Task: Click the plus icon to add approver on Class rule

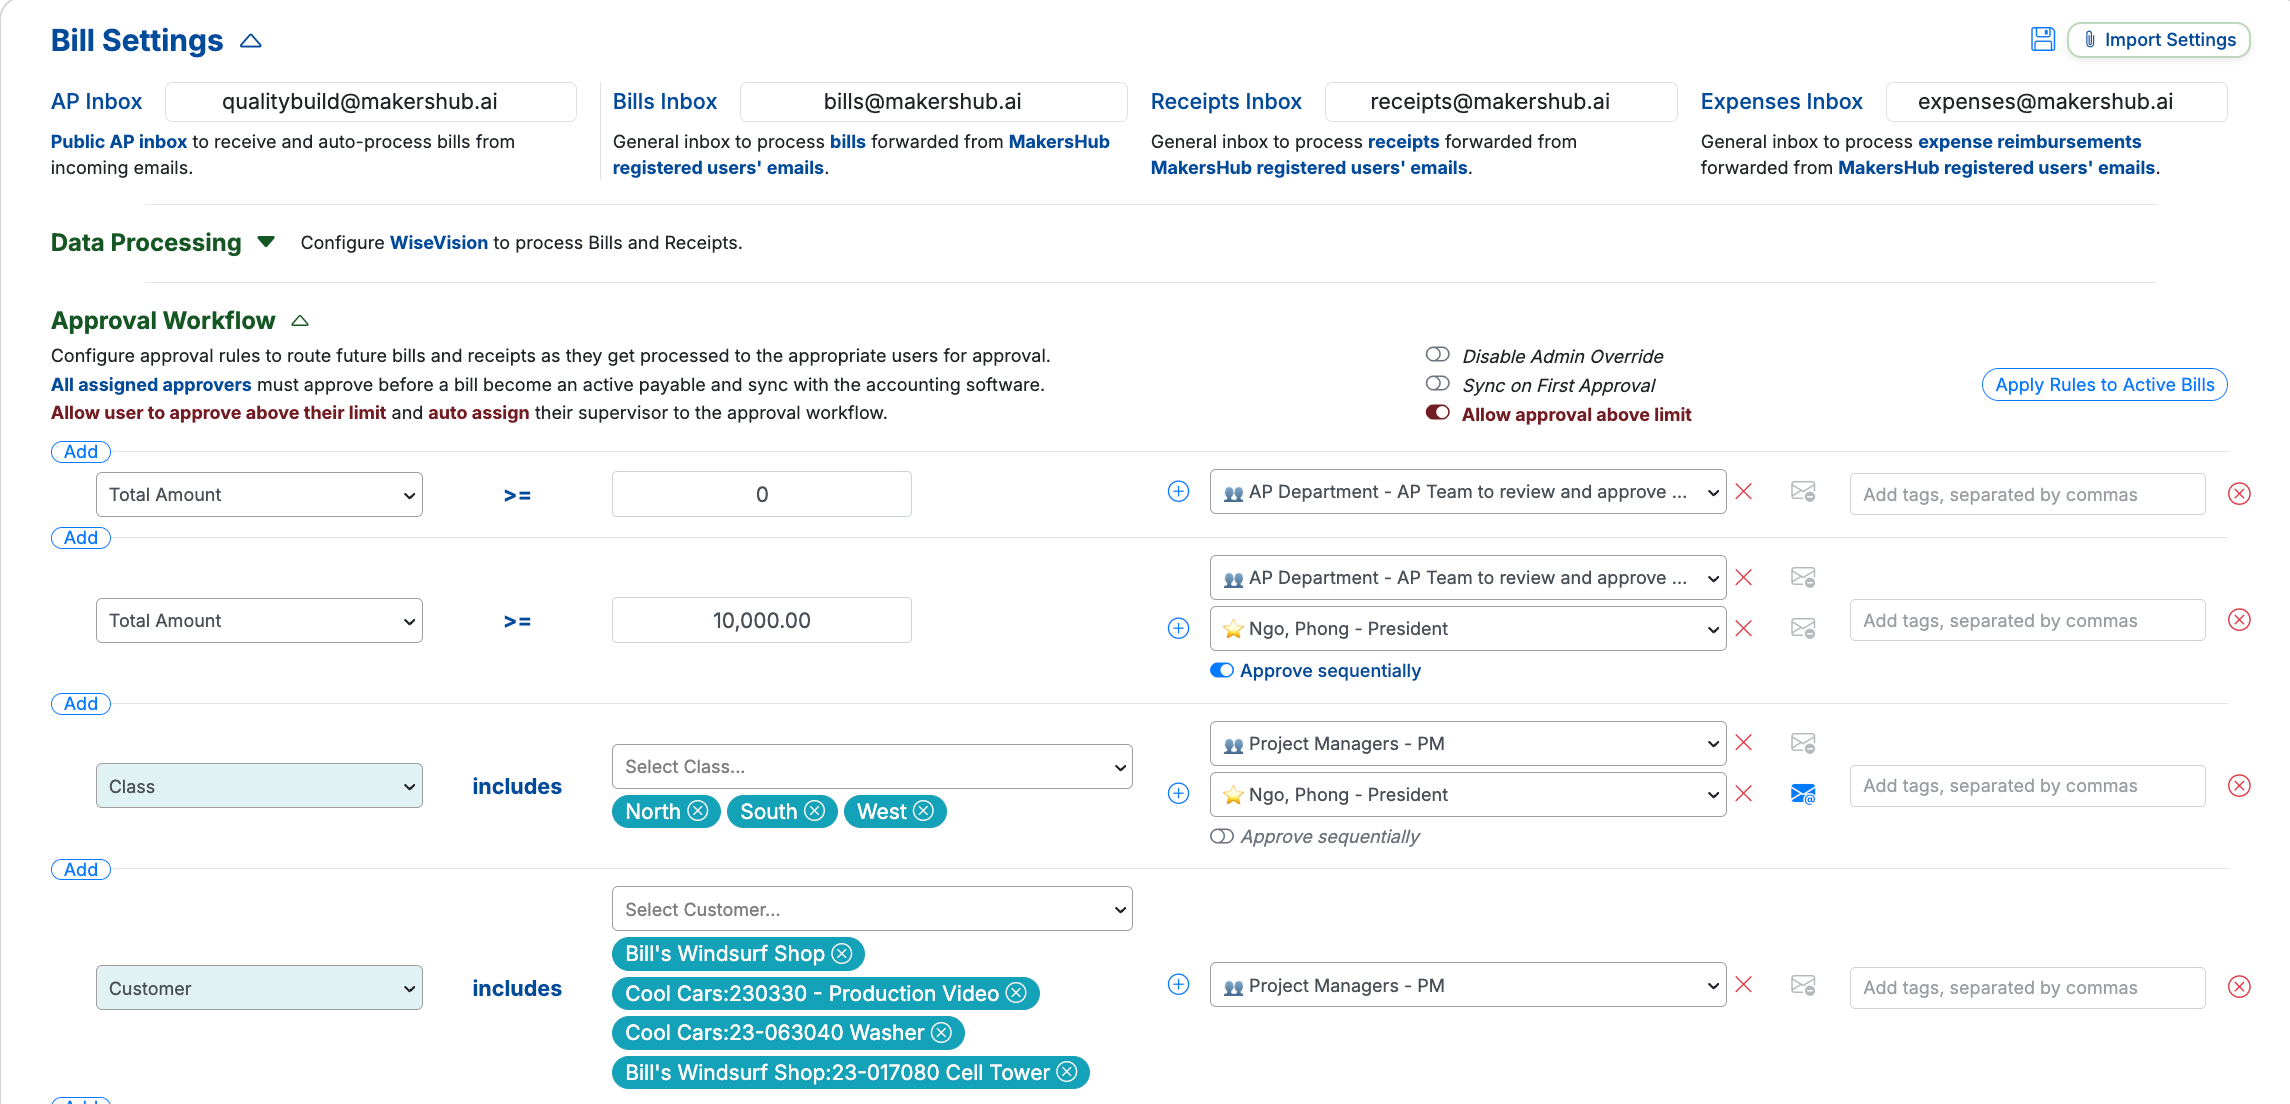Action: 1178,793
